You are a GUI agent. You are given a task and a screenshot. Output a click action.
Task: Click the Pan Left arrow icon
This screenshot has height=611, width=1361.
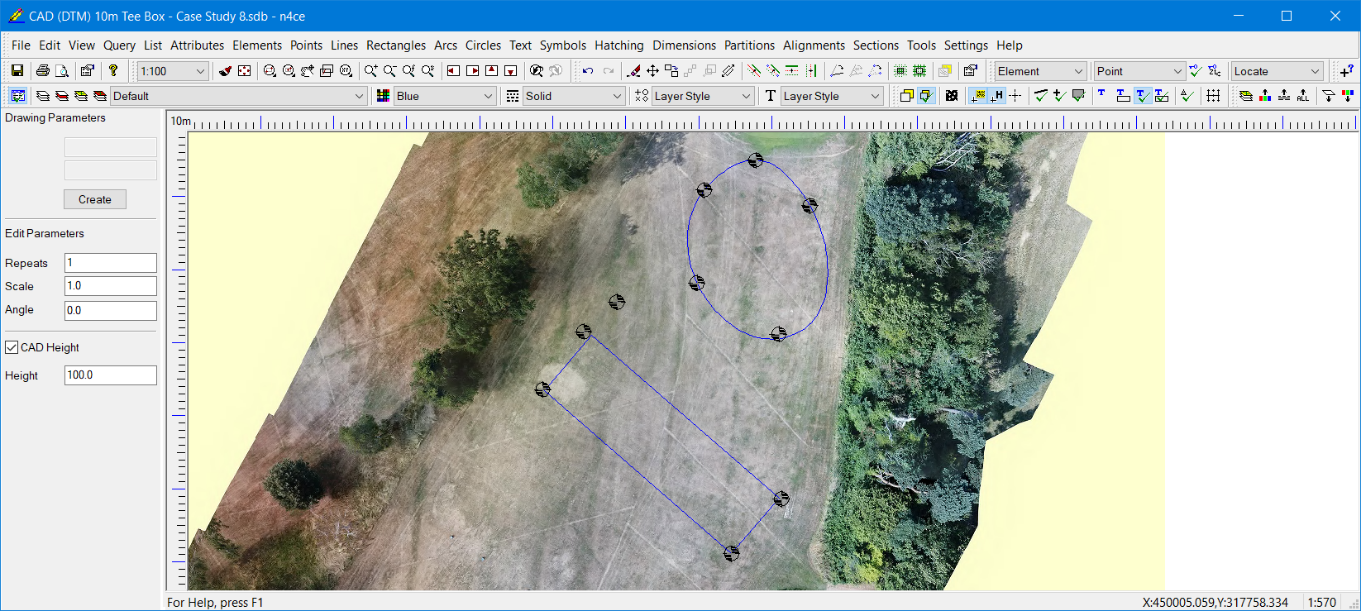pyautogui.click(x=453, y=71)
